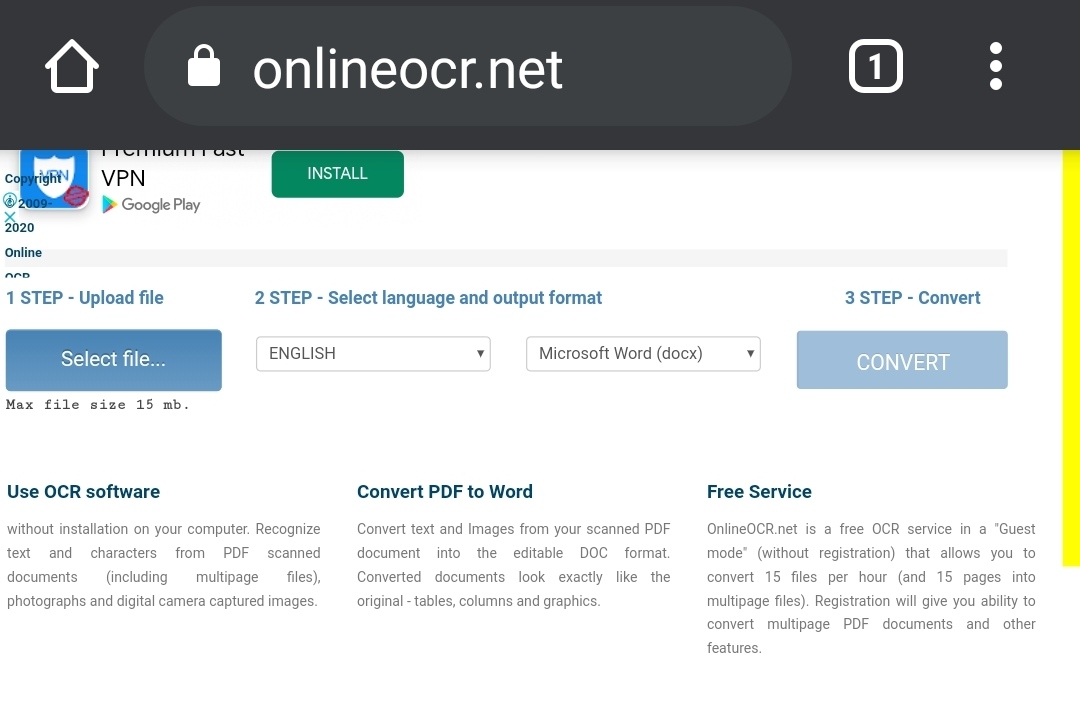Image resolution: width=1080 pixels, height=725 pixels.
Task: Open the Premium Fast VPN ad title
Action: pyautogui.click(x=172, y=163)
